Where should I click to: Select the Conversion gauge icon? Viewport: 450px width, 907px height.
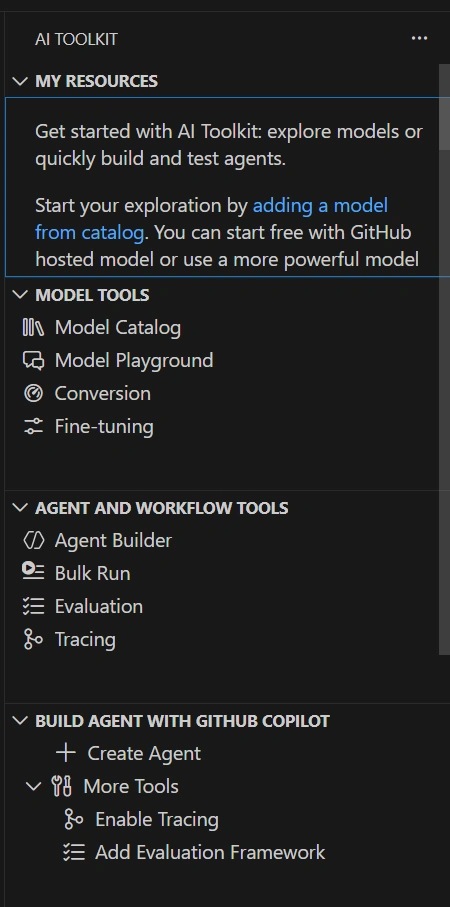click(33, 393)
